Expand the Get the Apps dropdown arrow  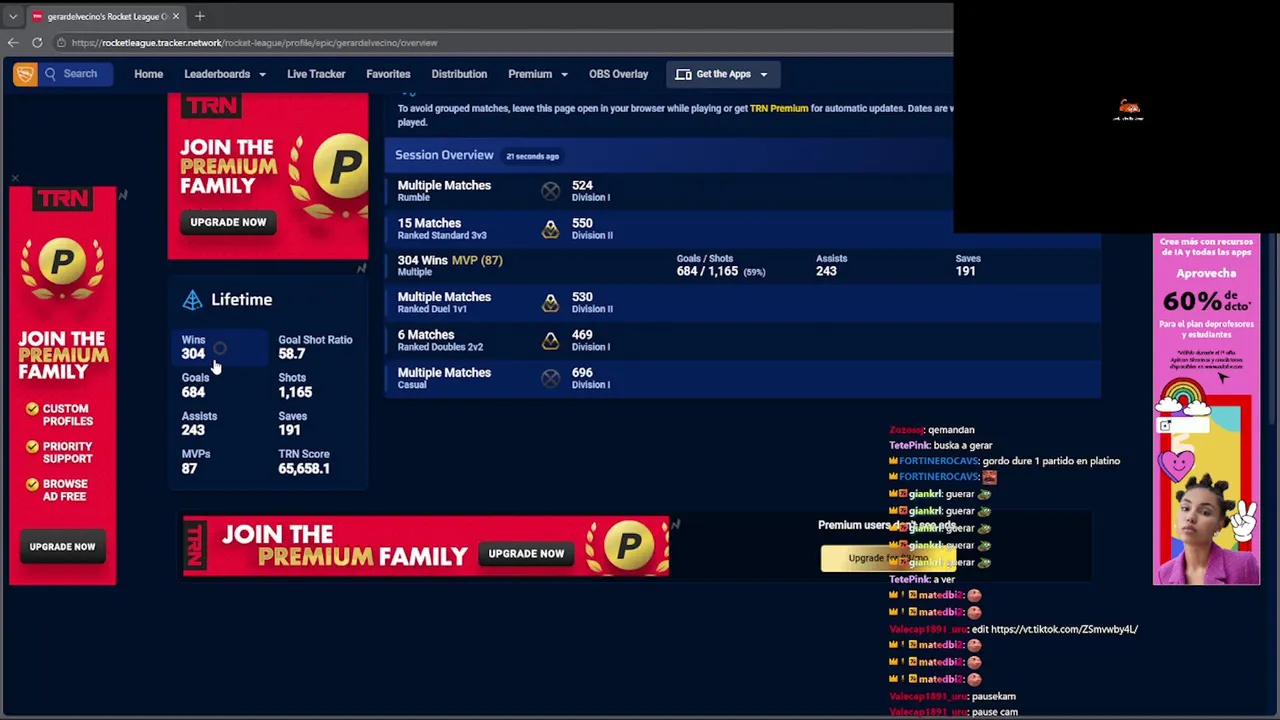click(763, 74)
